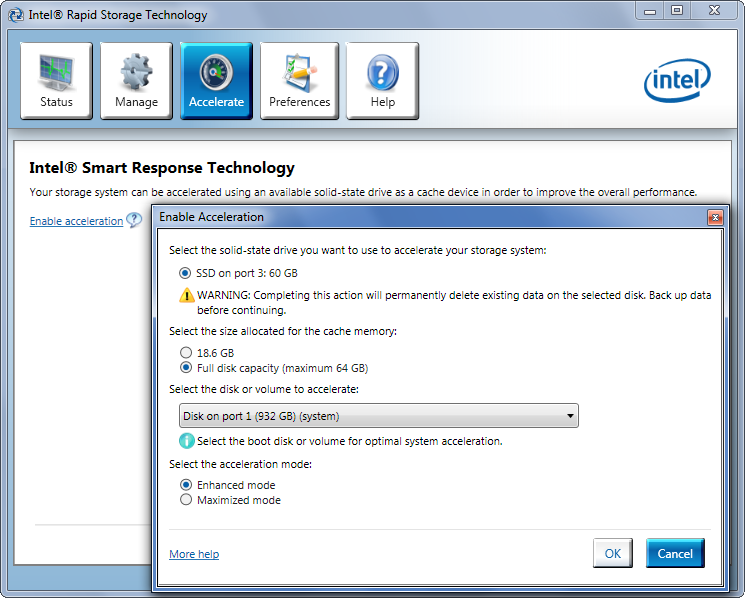Select Enhanced mode acceleration
745x598 pixels.
[x=185, y=485]
